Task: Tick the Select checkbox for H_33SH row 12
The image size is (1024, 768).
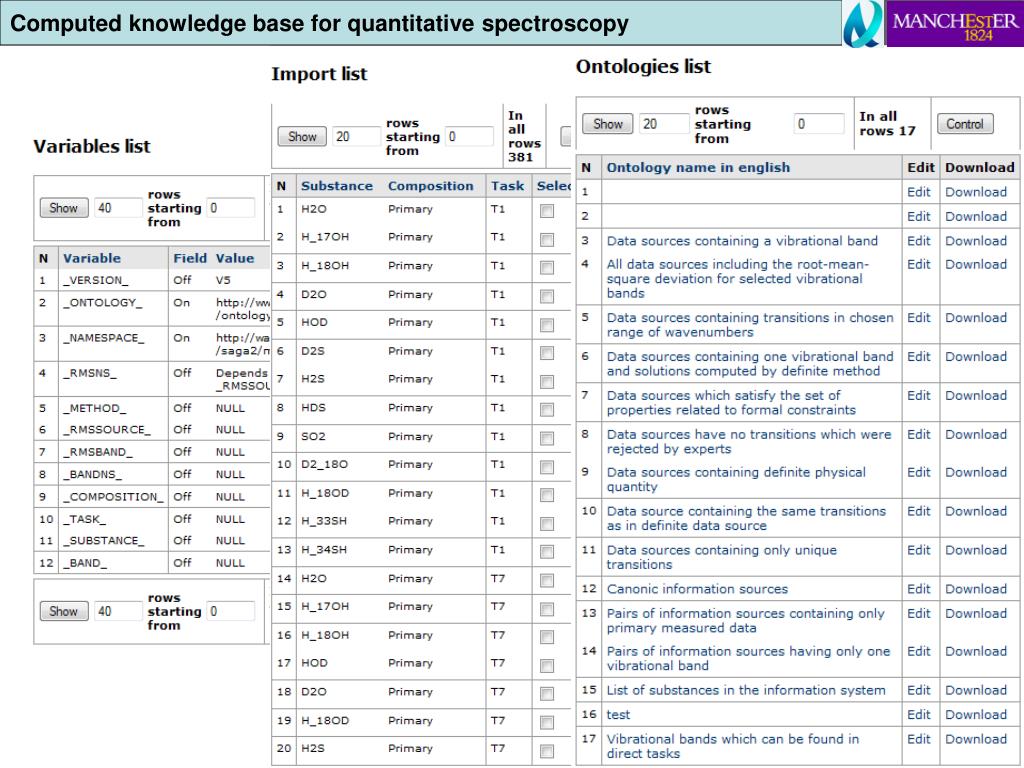Action: click(x=547, y=524)
